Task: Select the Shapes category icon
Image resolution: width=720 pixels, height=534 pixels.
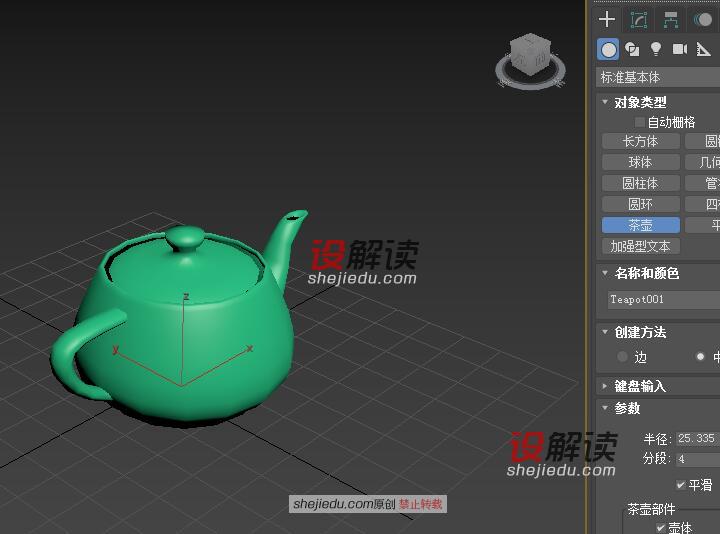Action: click(x=632, y=49)
